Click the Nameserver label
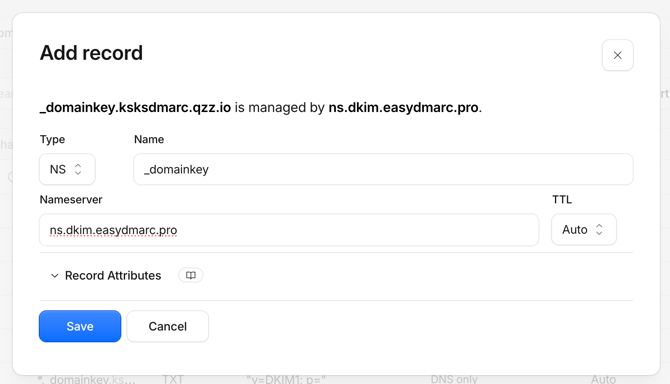This screenshot has width=670, height=384. pyautogui.click(x=71, y=199)
